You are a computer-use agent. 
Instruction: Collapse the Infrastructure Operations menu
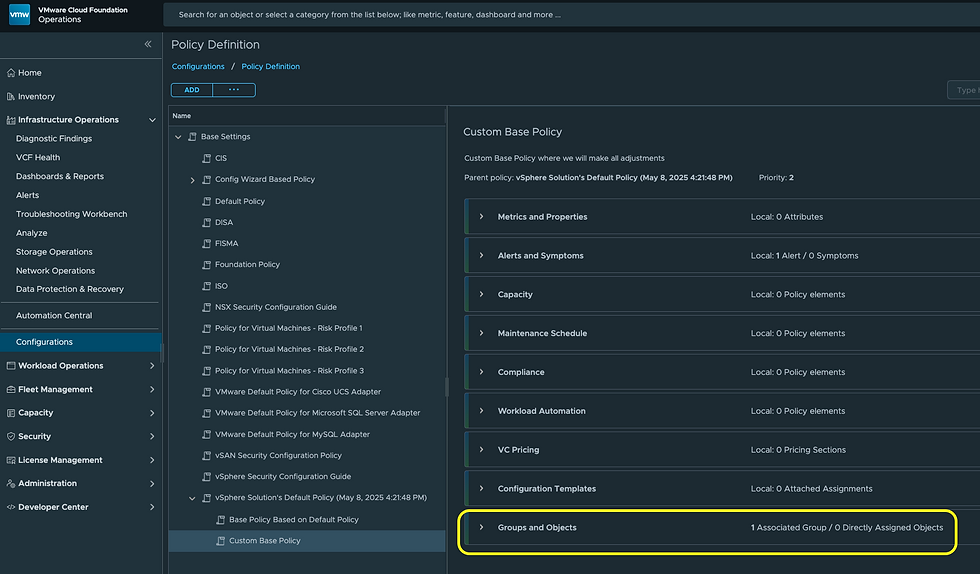(152, 120)
